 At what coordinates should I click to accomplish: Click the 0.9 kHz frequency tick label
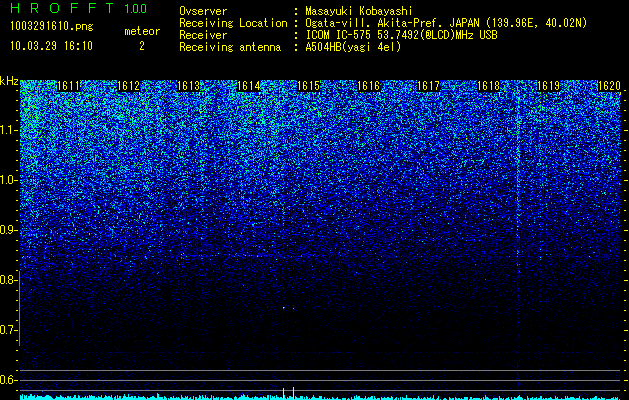pyautogui.click(x=8, y=230)
